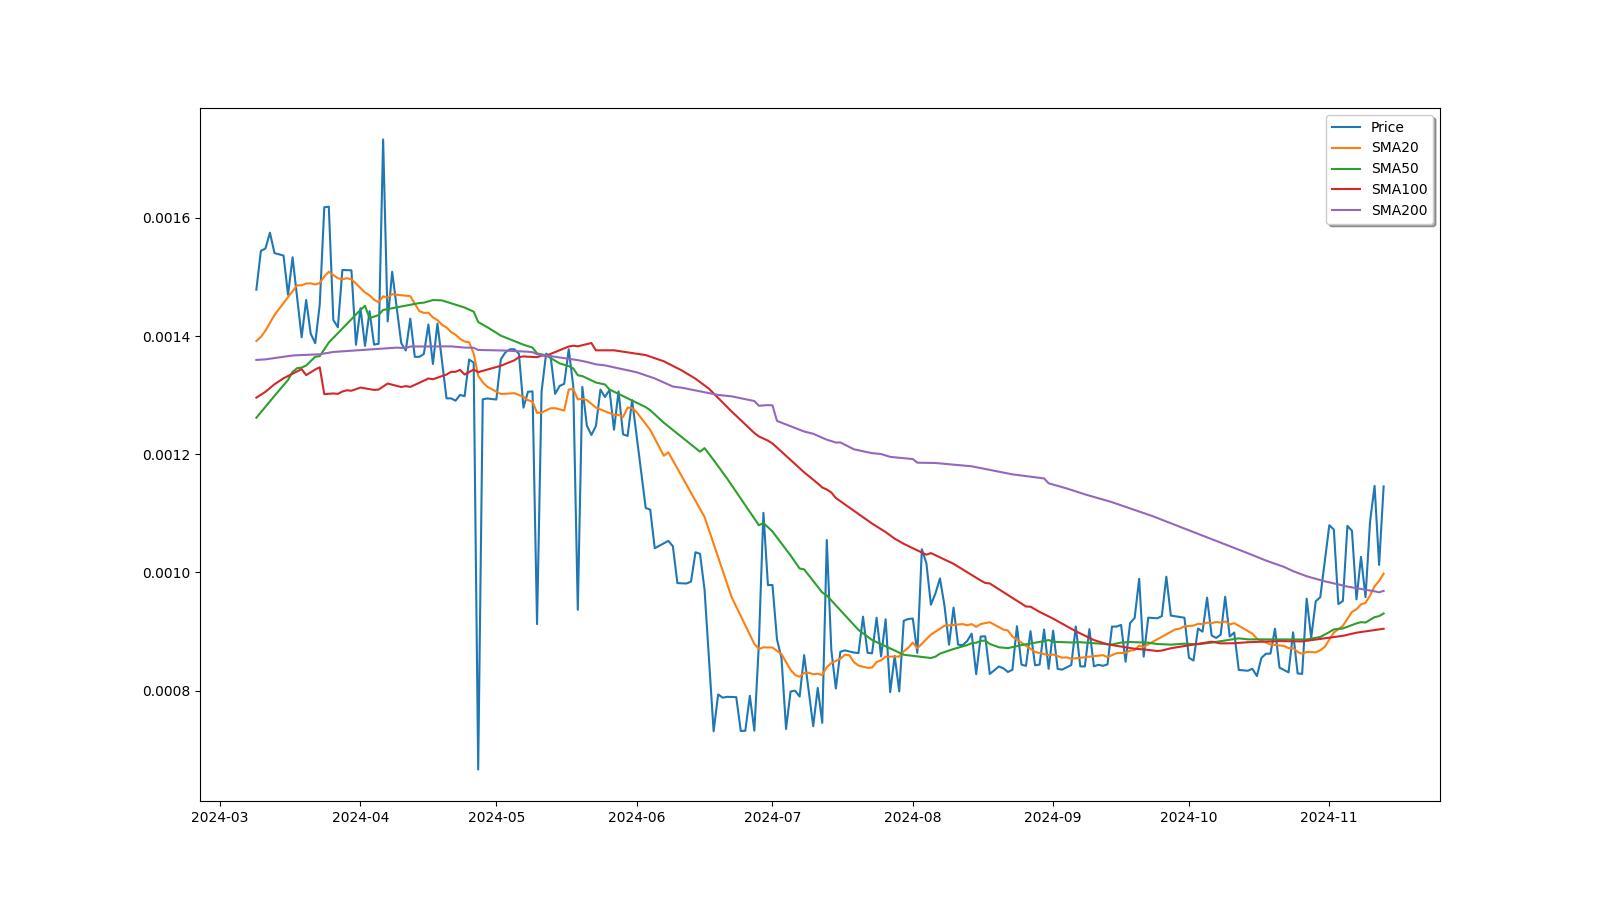Click the red SMA100 line swatch in legend
The width and height of the screenshot is (1600, 900).
click(x=1347, y=190)
